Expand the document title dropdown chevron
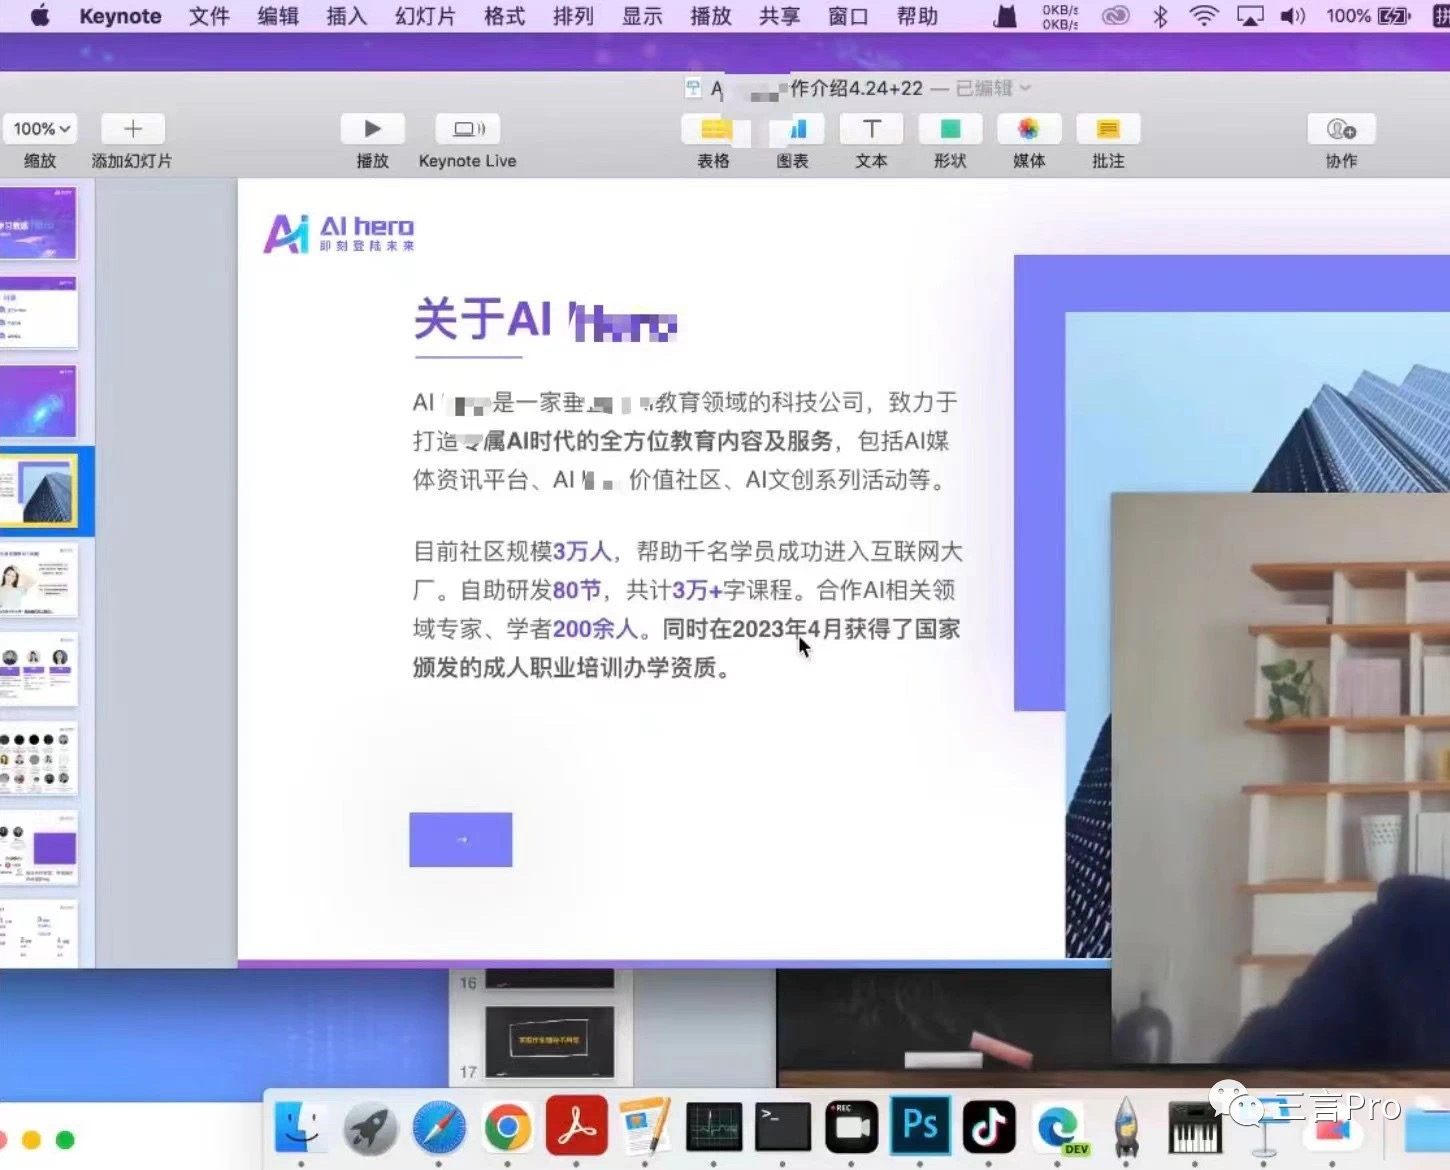Screen dimensions: 1450x1170 (1025, 88)
